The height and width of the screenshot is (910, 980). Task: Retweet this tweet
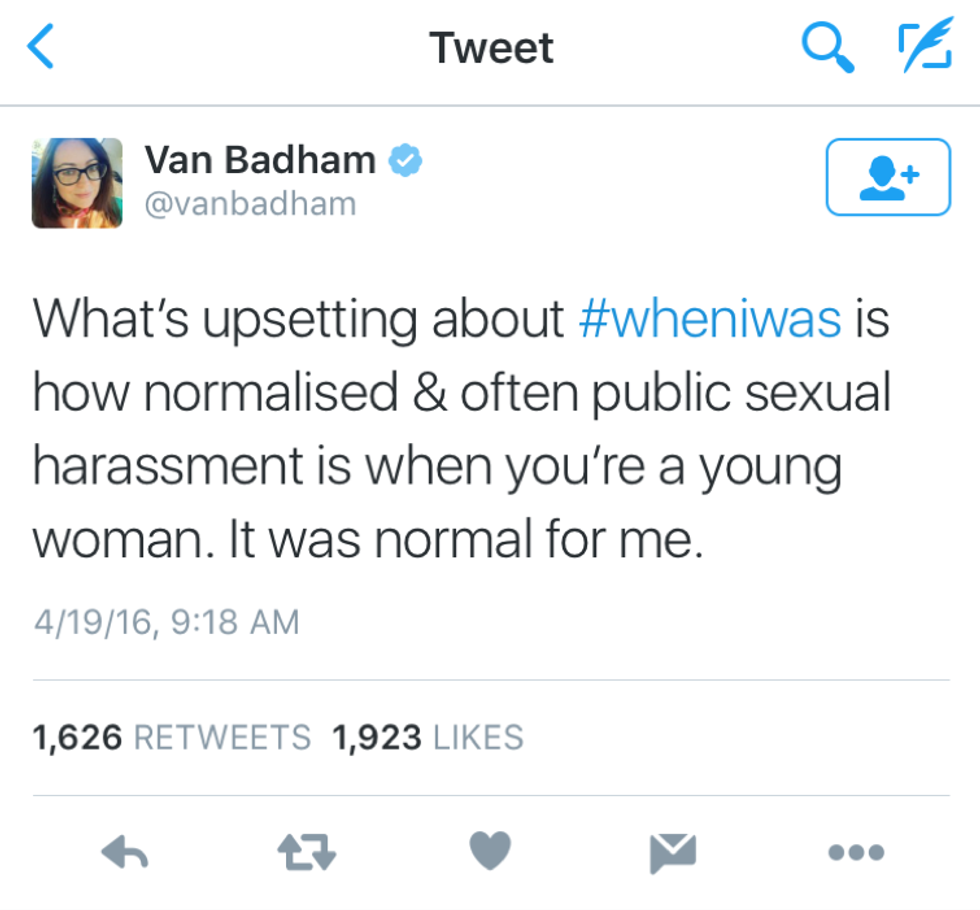[306, 852]
